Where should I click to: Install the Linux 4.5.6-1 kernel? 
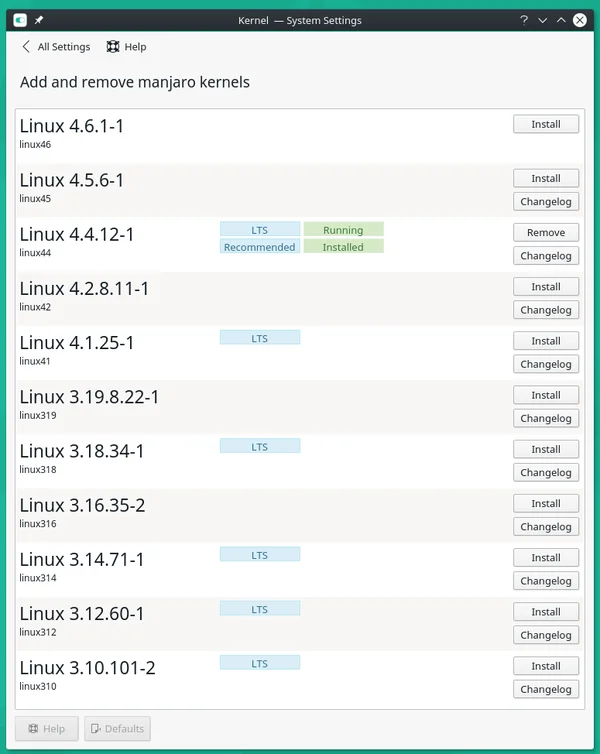(x=545, y=178)
